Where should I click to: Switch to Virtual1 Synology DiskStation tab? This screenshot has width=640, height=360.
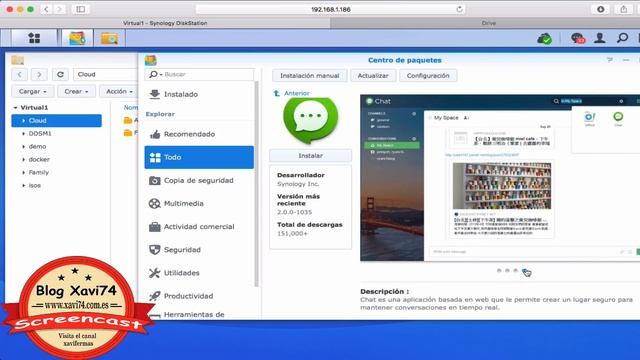click(165, 23)
